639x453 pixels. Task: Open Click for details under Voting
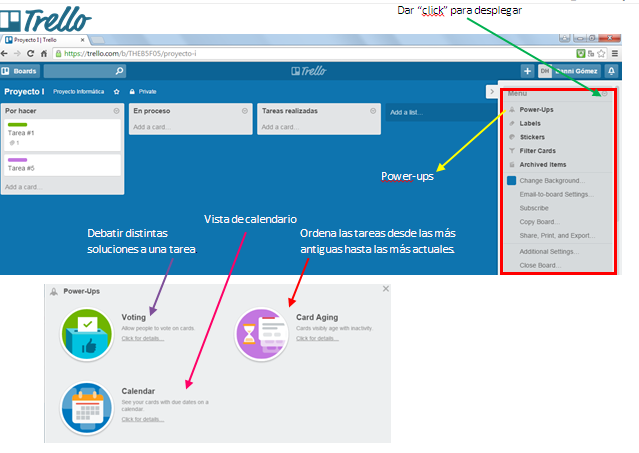[143, 339]
